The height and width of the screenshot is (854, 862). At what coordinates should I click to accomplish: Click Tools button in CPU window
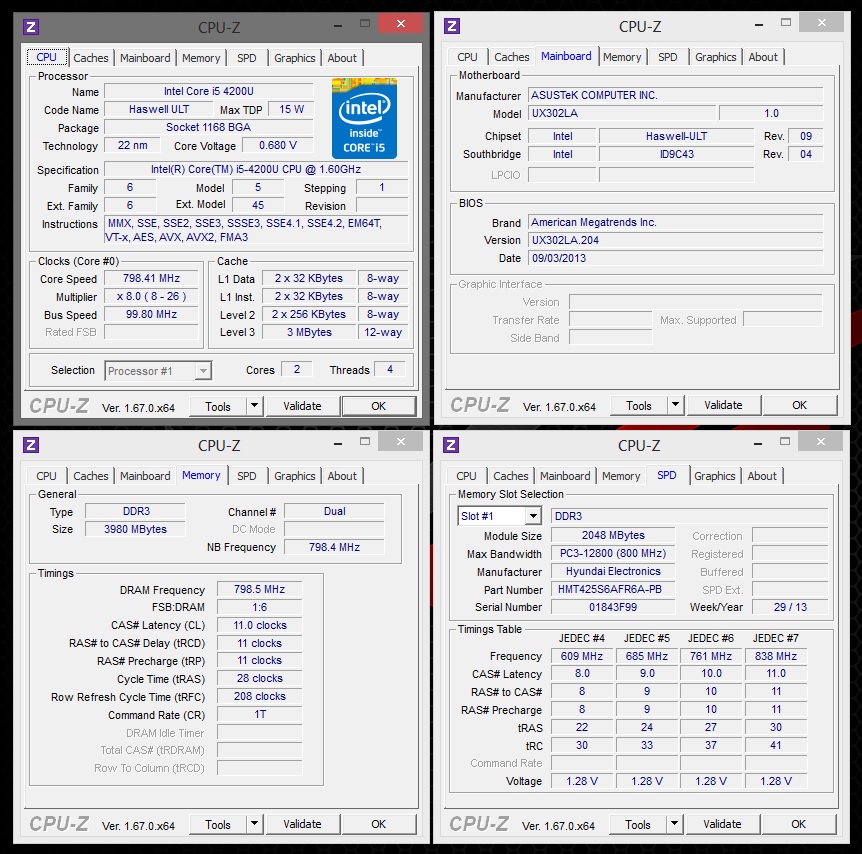(218, 406)
